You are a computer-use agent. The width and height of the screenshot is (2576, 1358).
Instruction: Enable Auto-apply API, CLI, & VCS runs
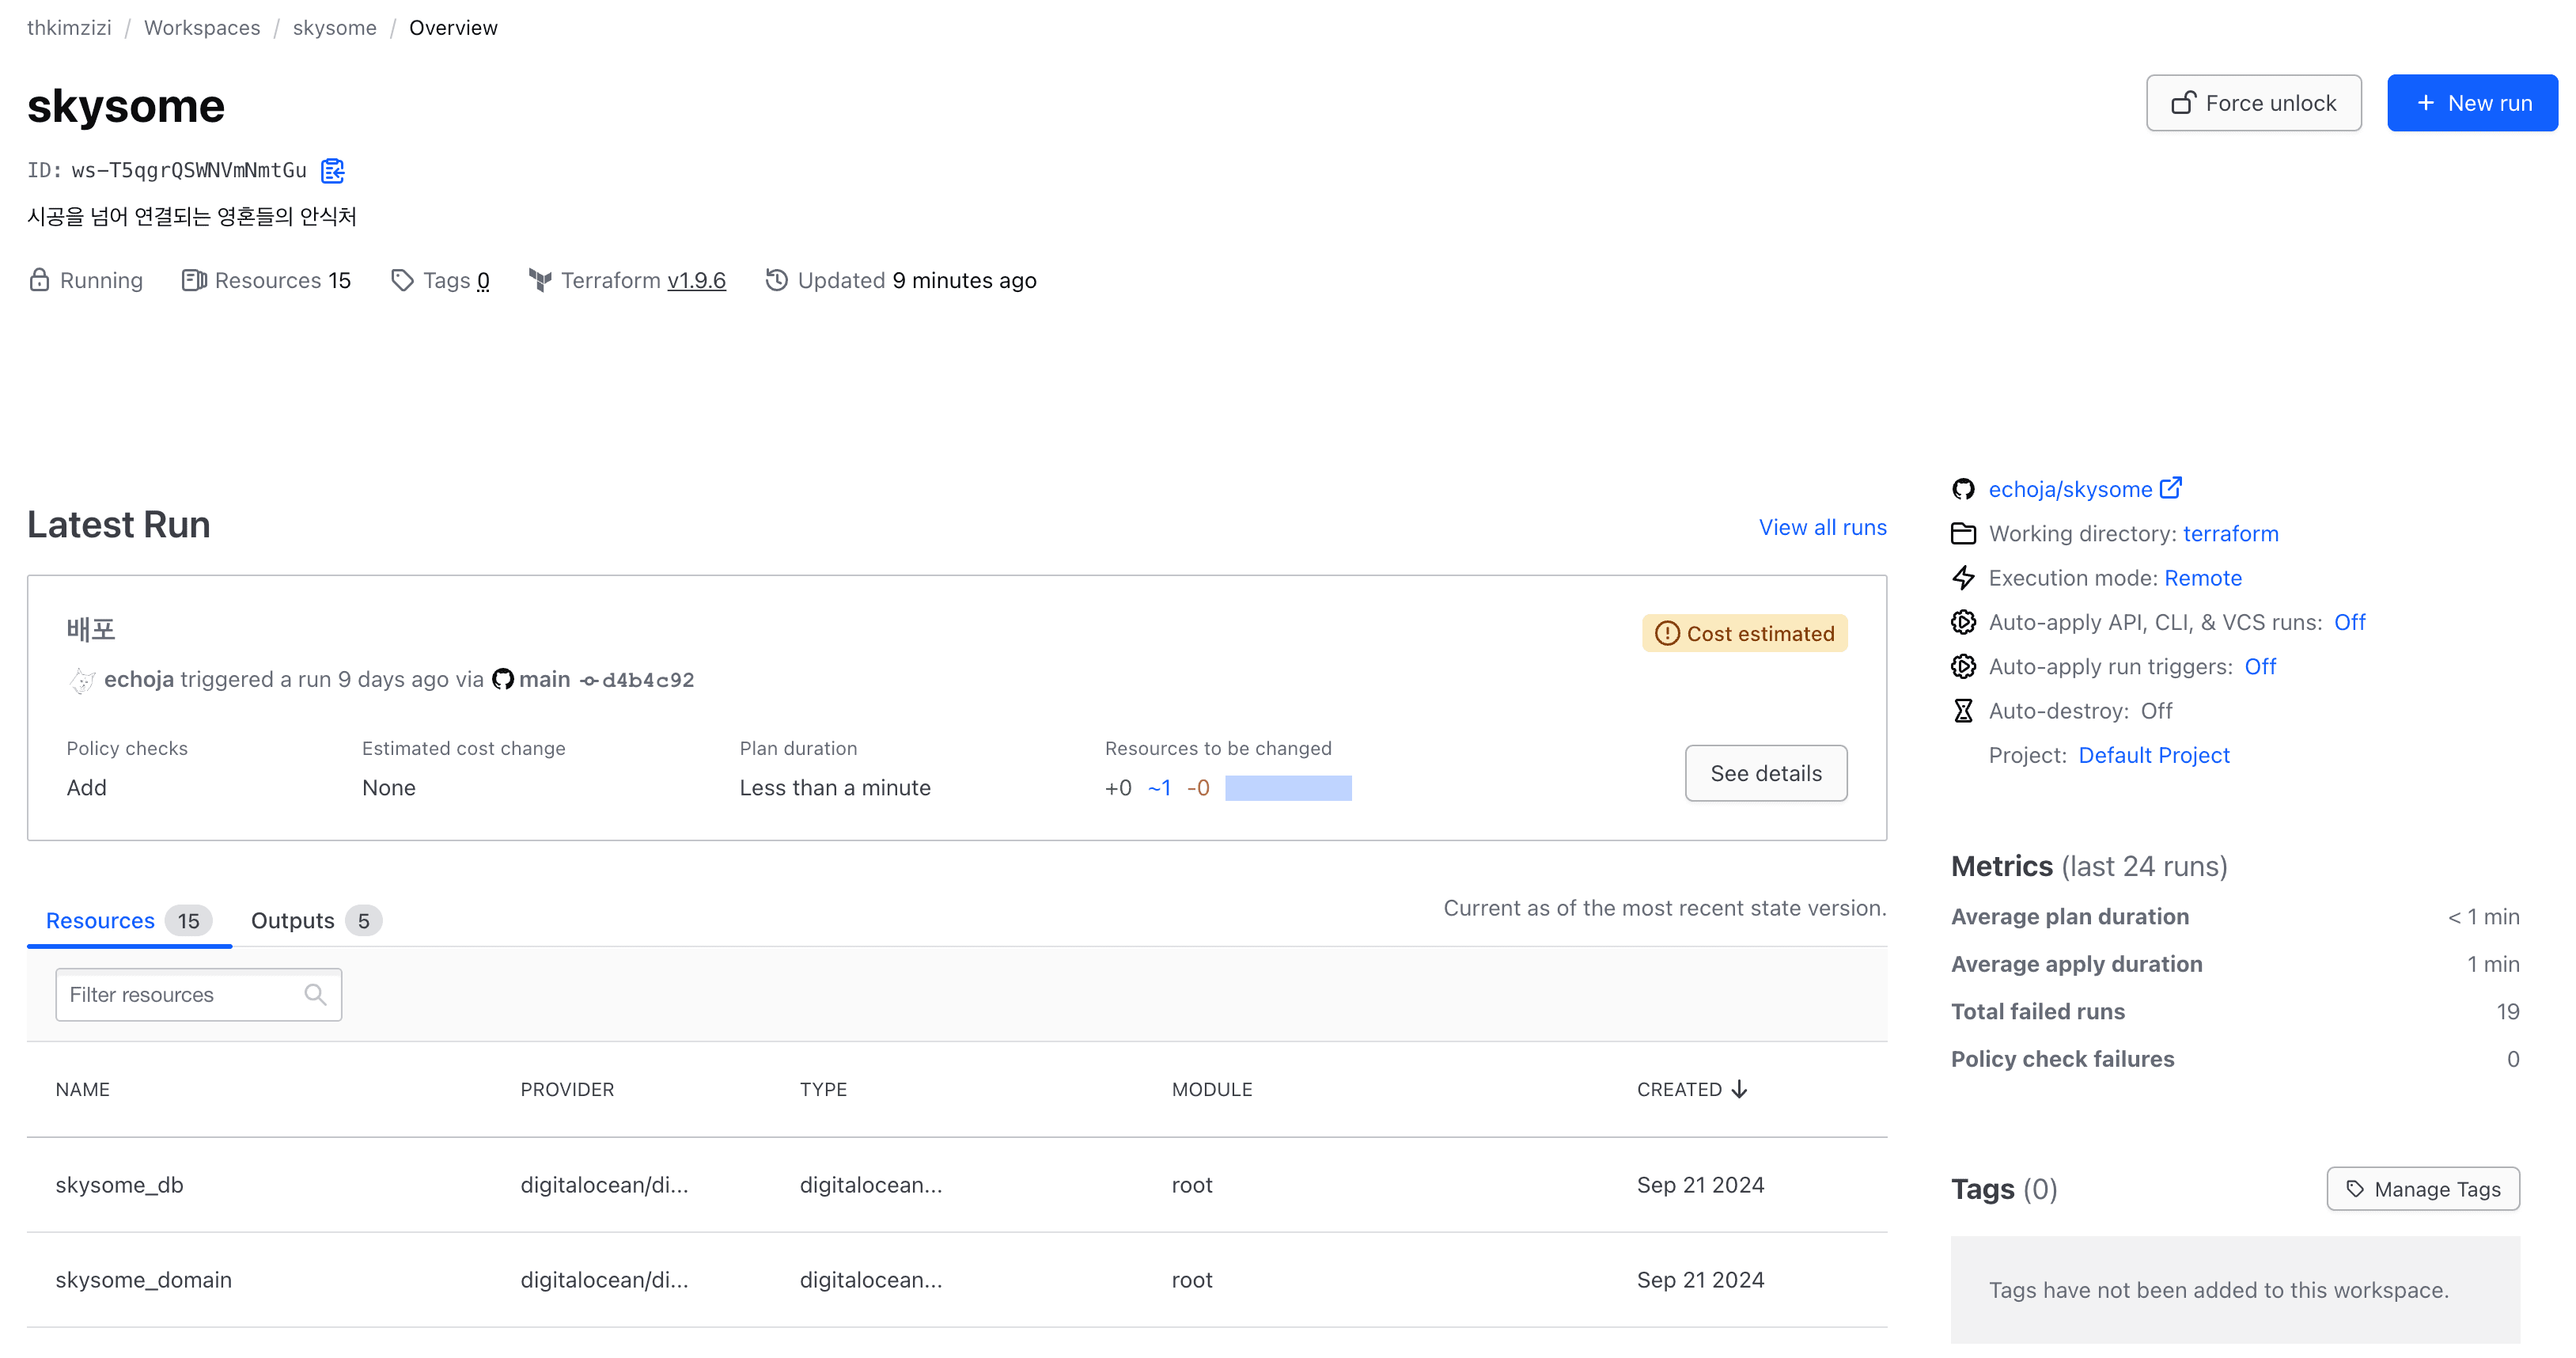point(2350,621)
